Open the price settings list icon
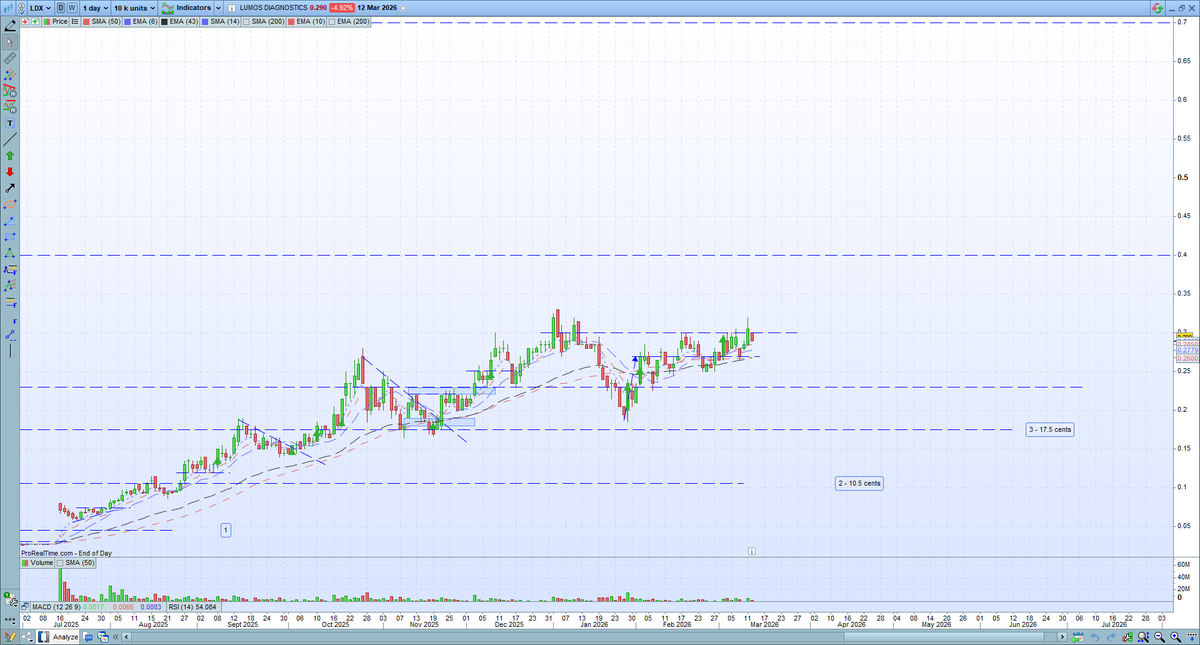Image resolution: width=1200 pixels, height=645 pixels. (75, 22)
